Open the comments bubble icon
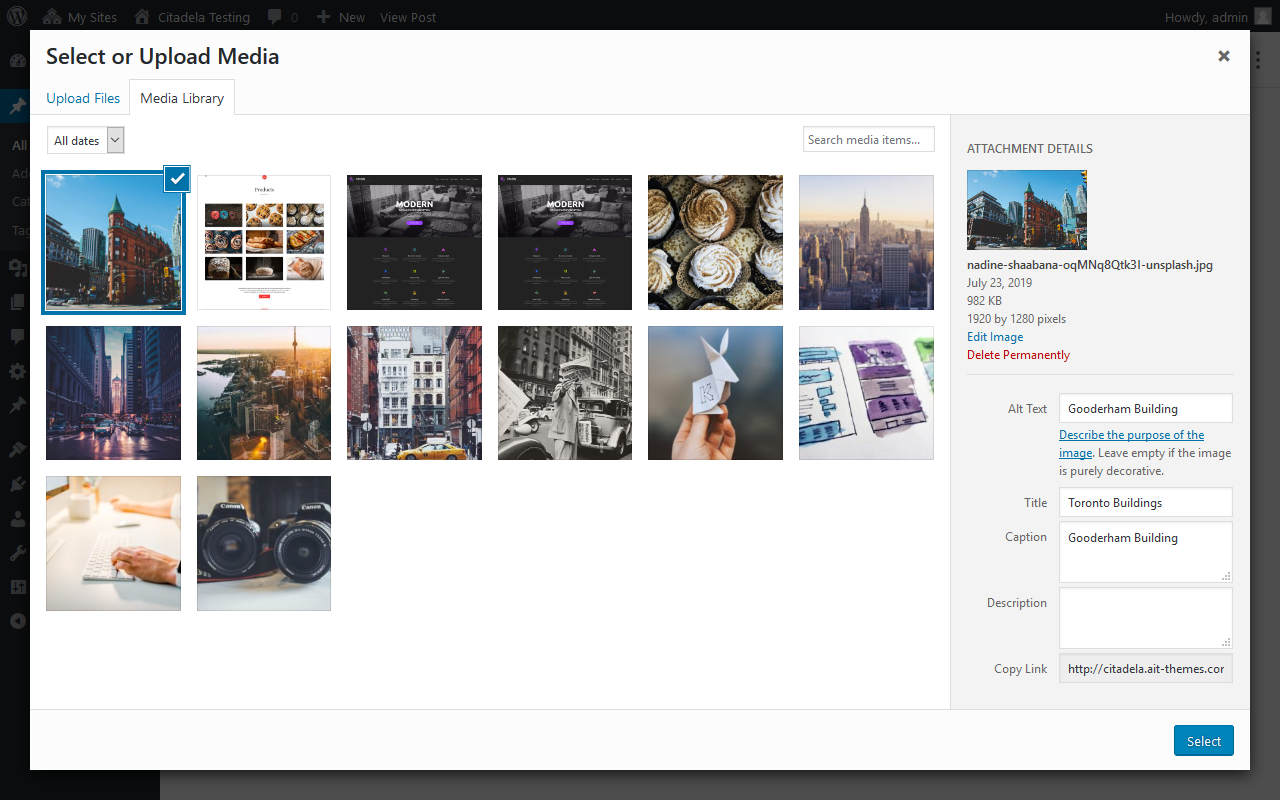This screenshot has width=1280, height=800. click(x=274, y=17)
